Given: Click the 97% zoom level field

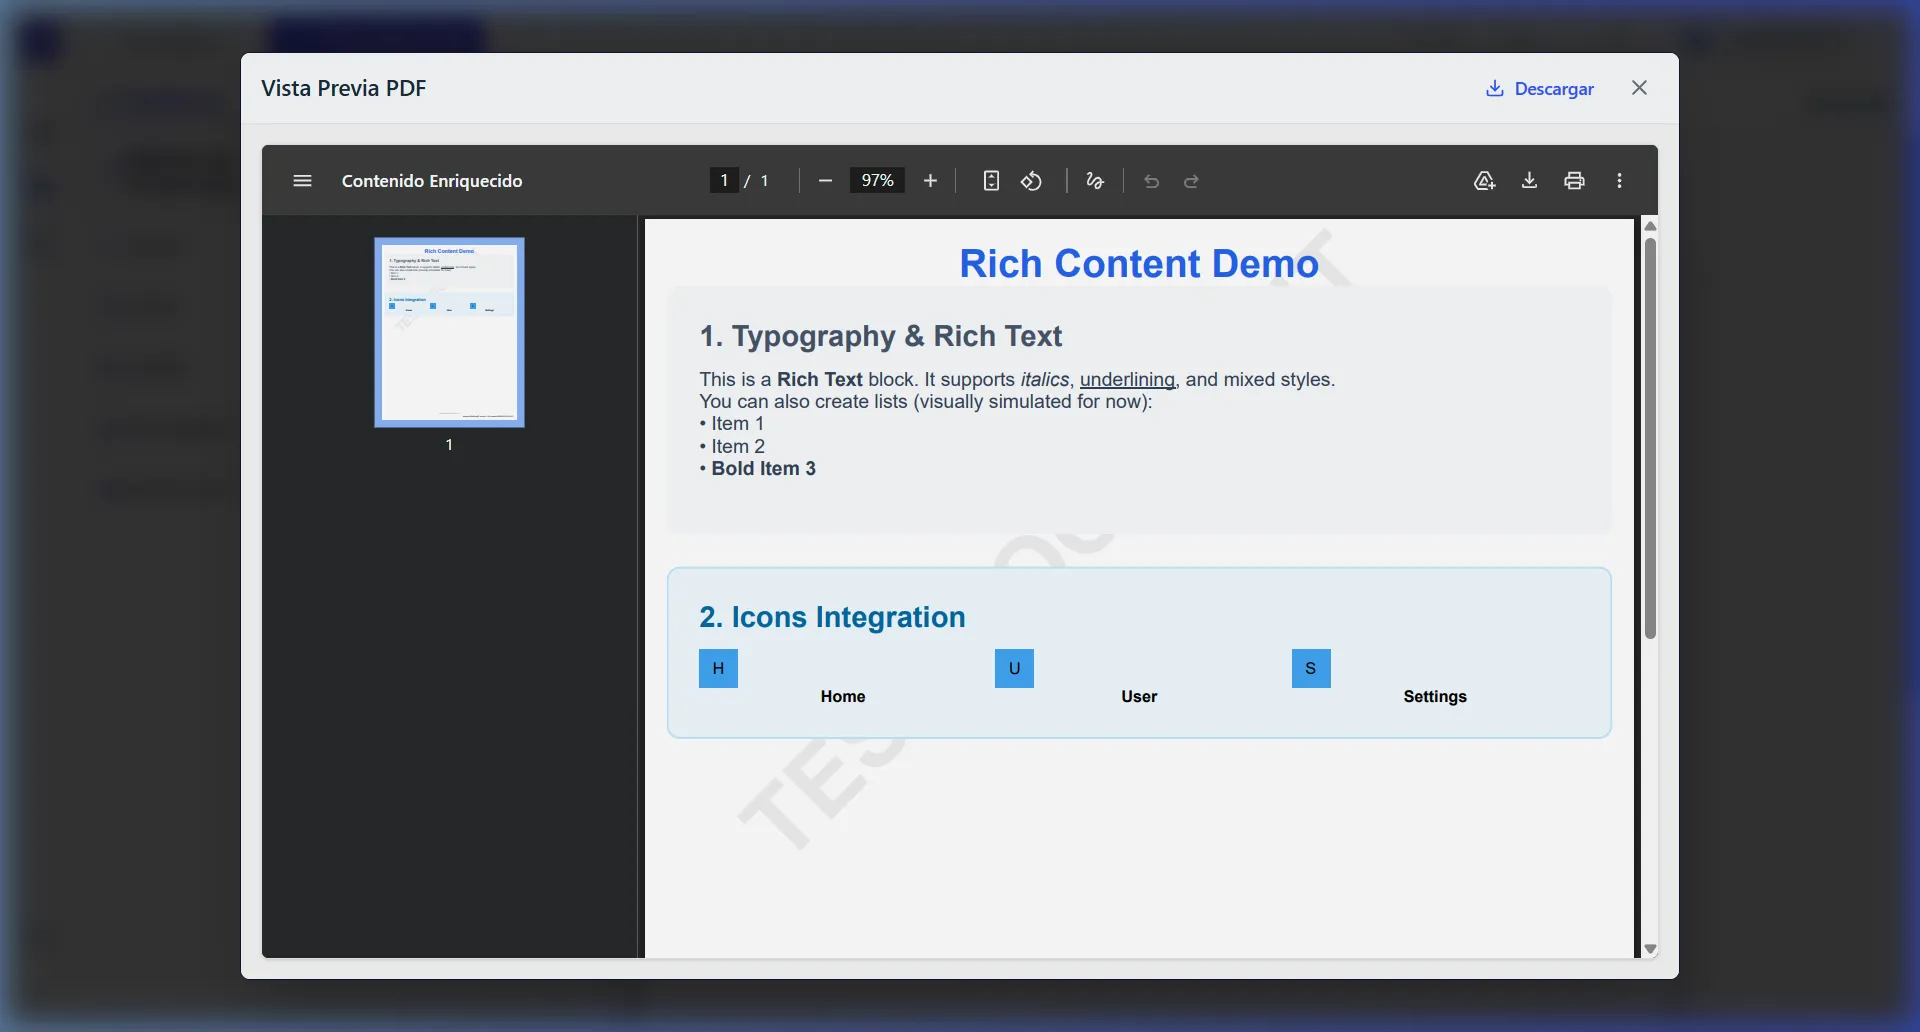Looking at the screenshot, I should [x=877, y=180].
